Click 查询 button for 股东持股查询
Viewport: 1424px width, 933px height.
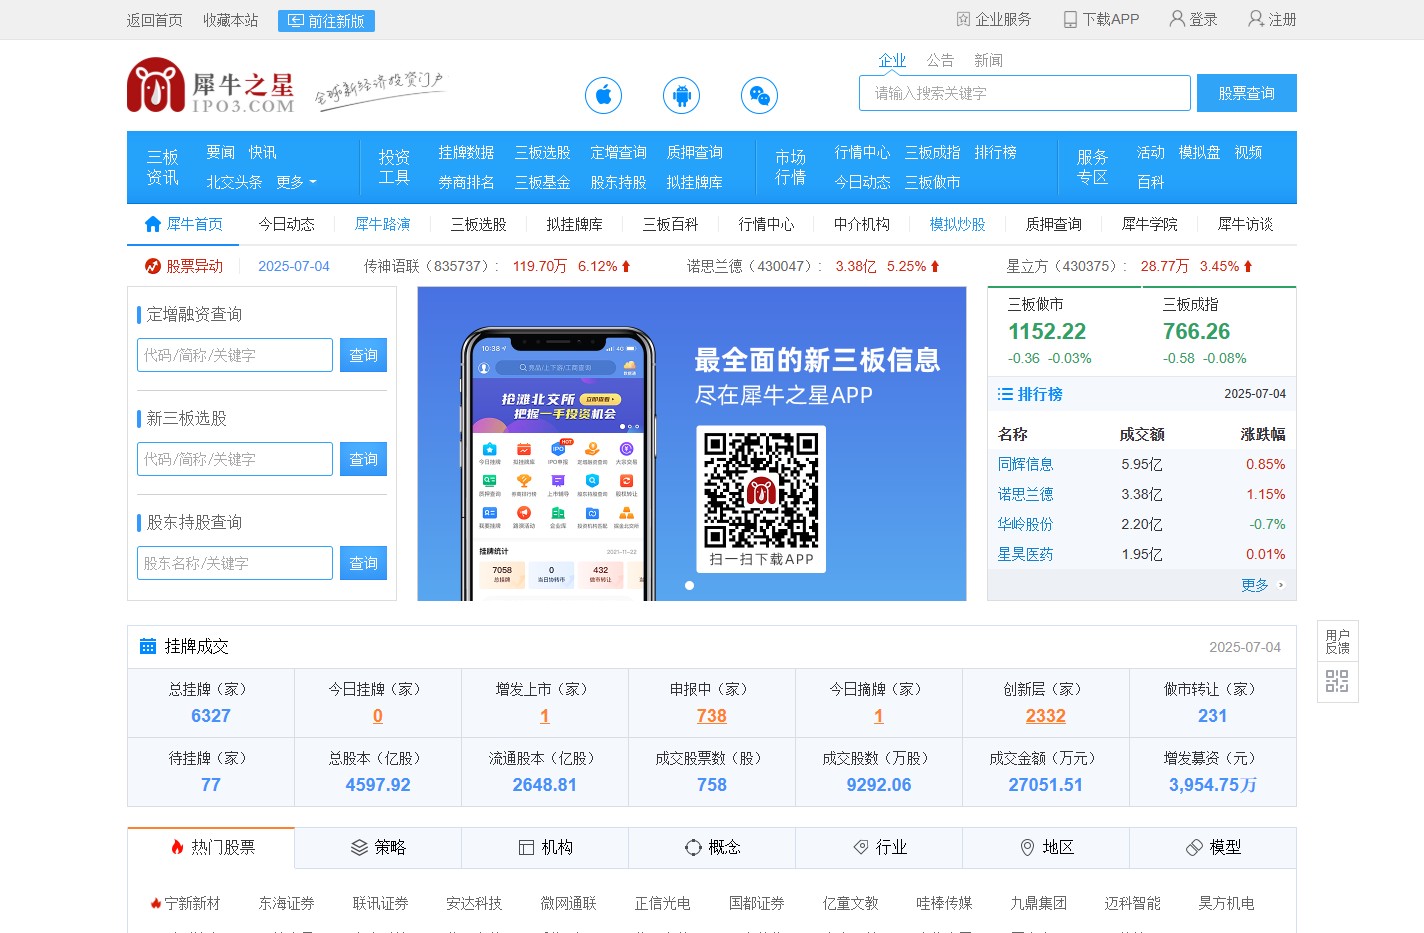click(363, 563)
